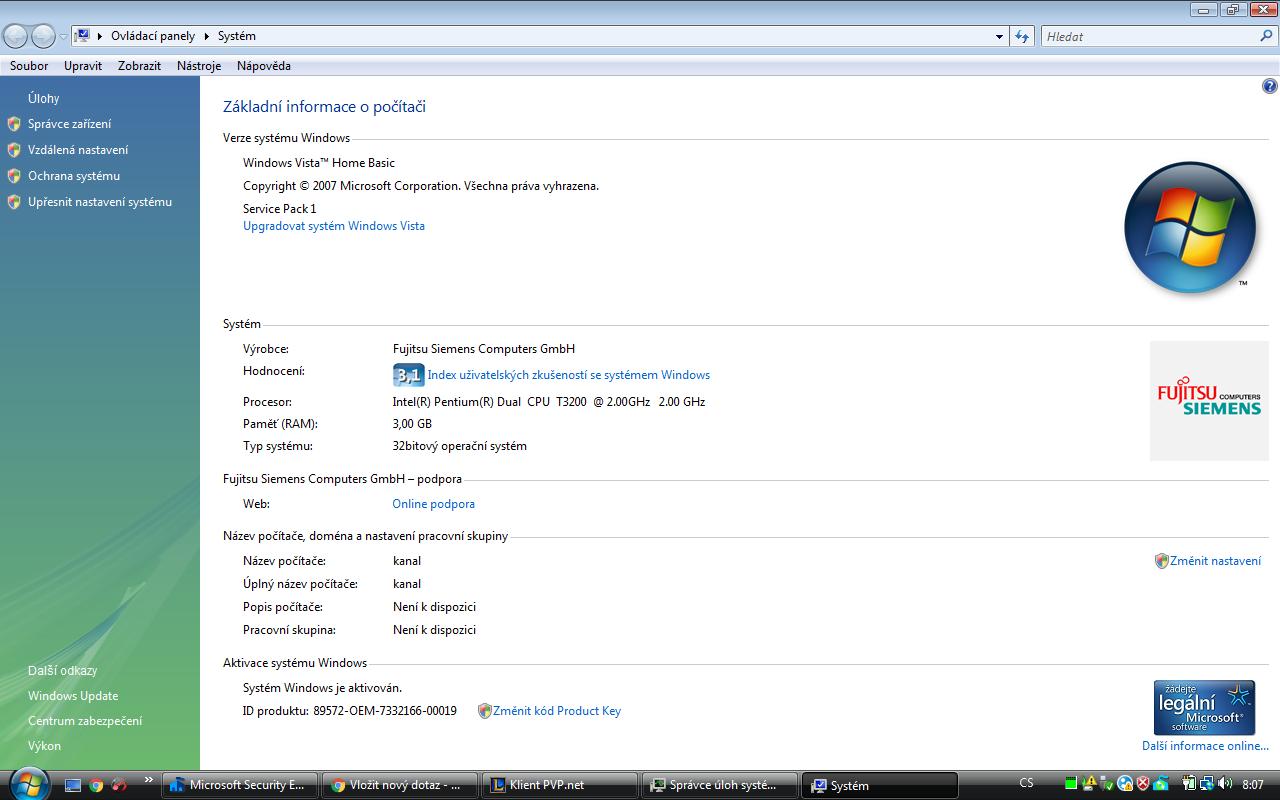Click the shield icon beside Ochrana systému
The image size is (1280, 800).
click(x=14, y=176)
